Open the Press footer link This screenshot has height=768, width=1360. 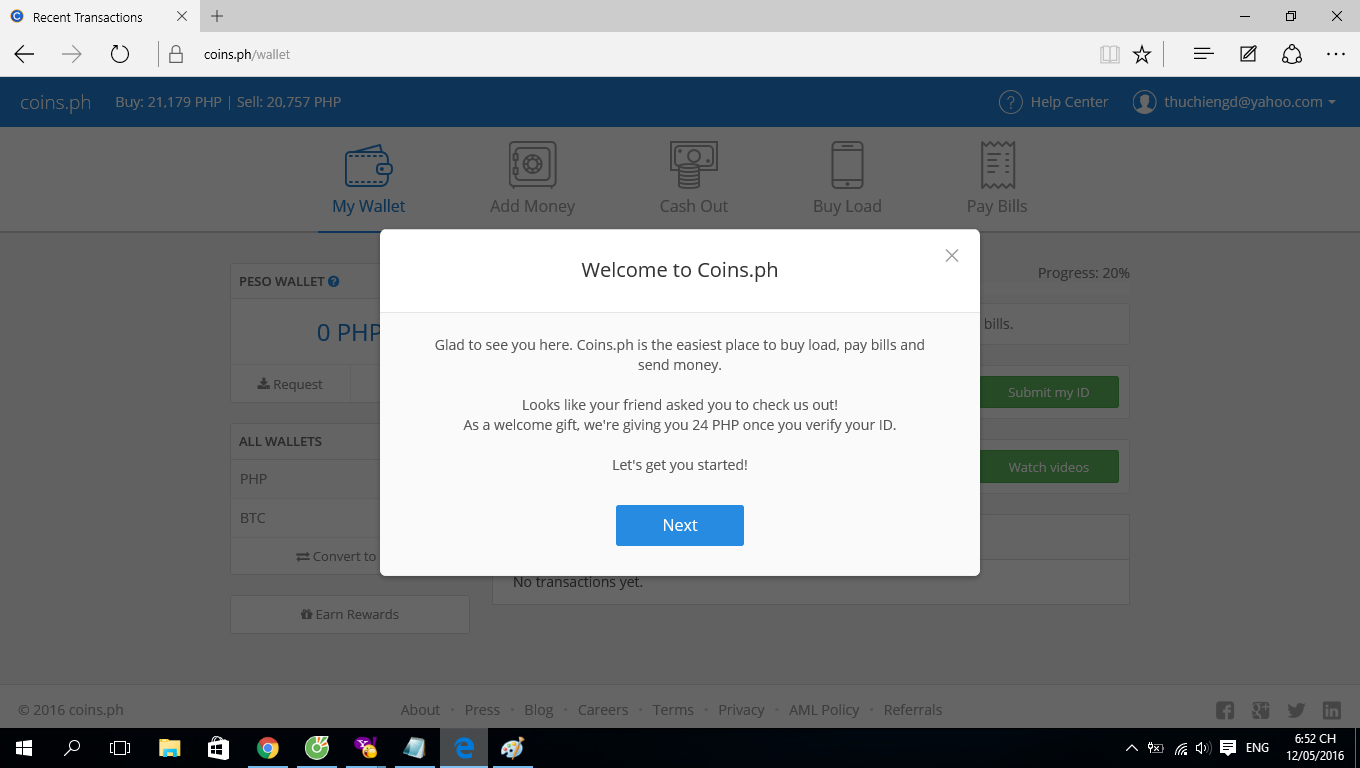pyautogui.click(x=482, y=710)
